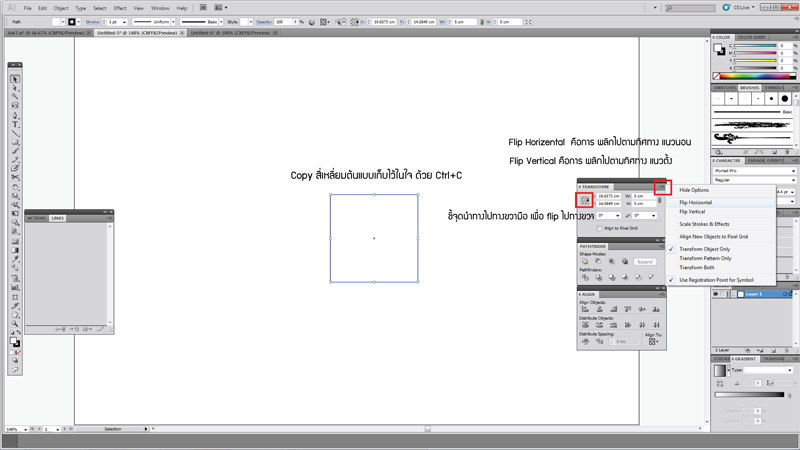The image size is (800, 450).
Task: Switch to the Swatches panel tab
Action: (724, 88)
